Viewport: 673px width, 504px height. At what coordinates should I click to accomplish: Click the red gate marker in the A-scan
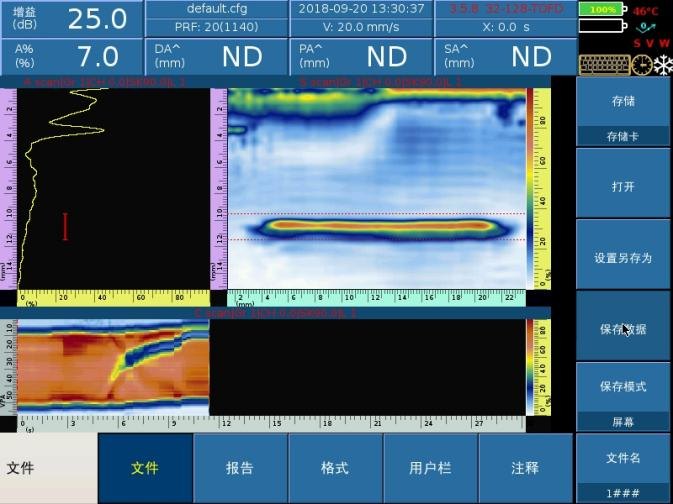pyautogui.click(x=65, y=227)
